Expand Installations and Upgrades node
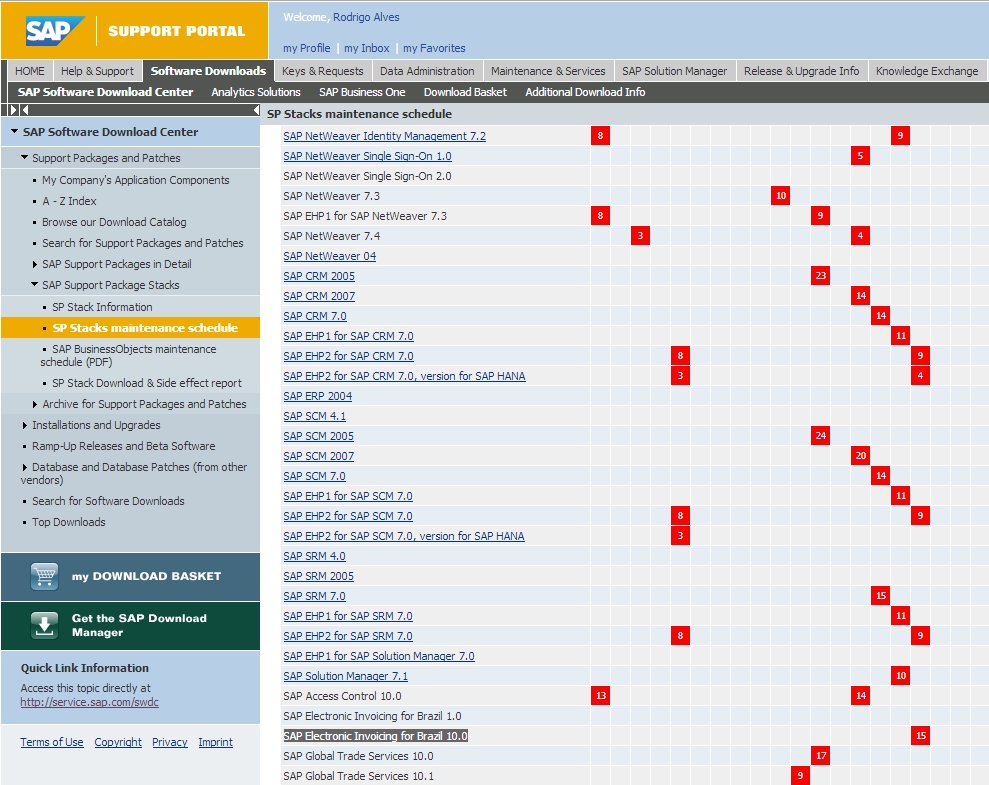This screenshot has height=785, width=989. tap(25, 425)
